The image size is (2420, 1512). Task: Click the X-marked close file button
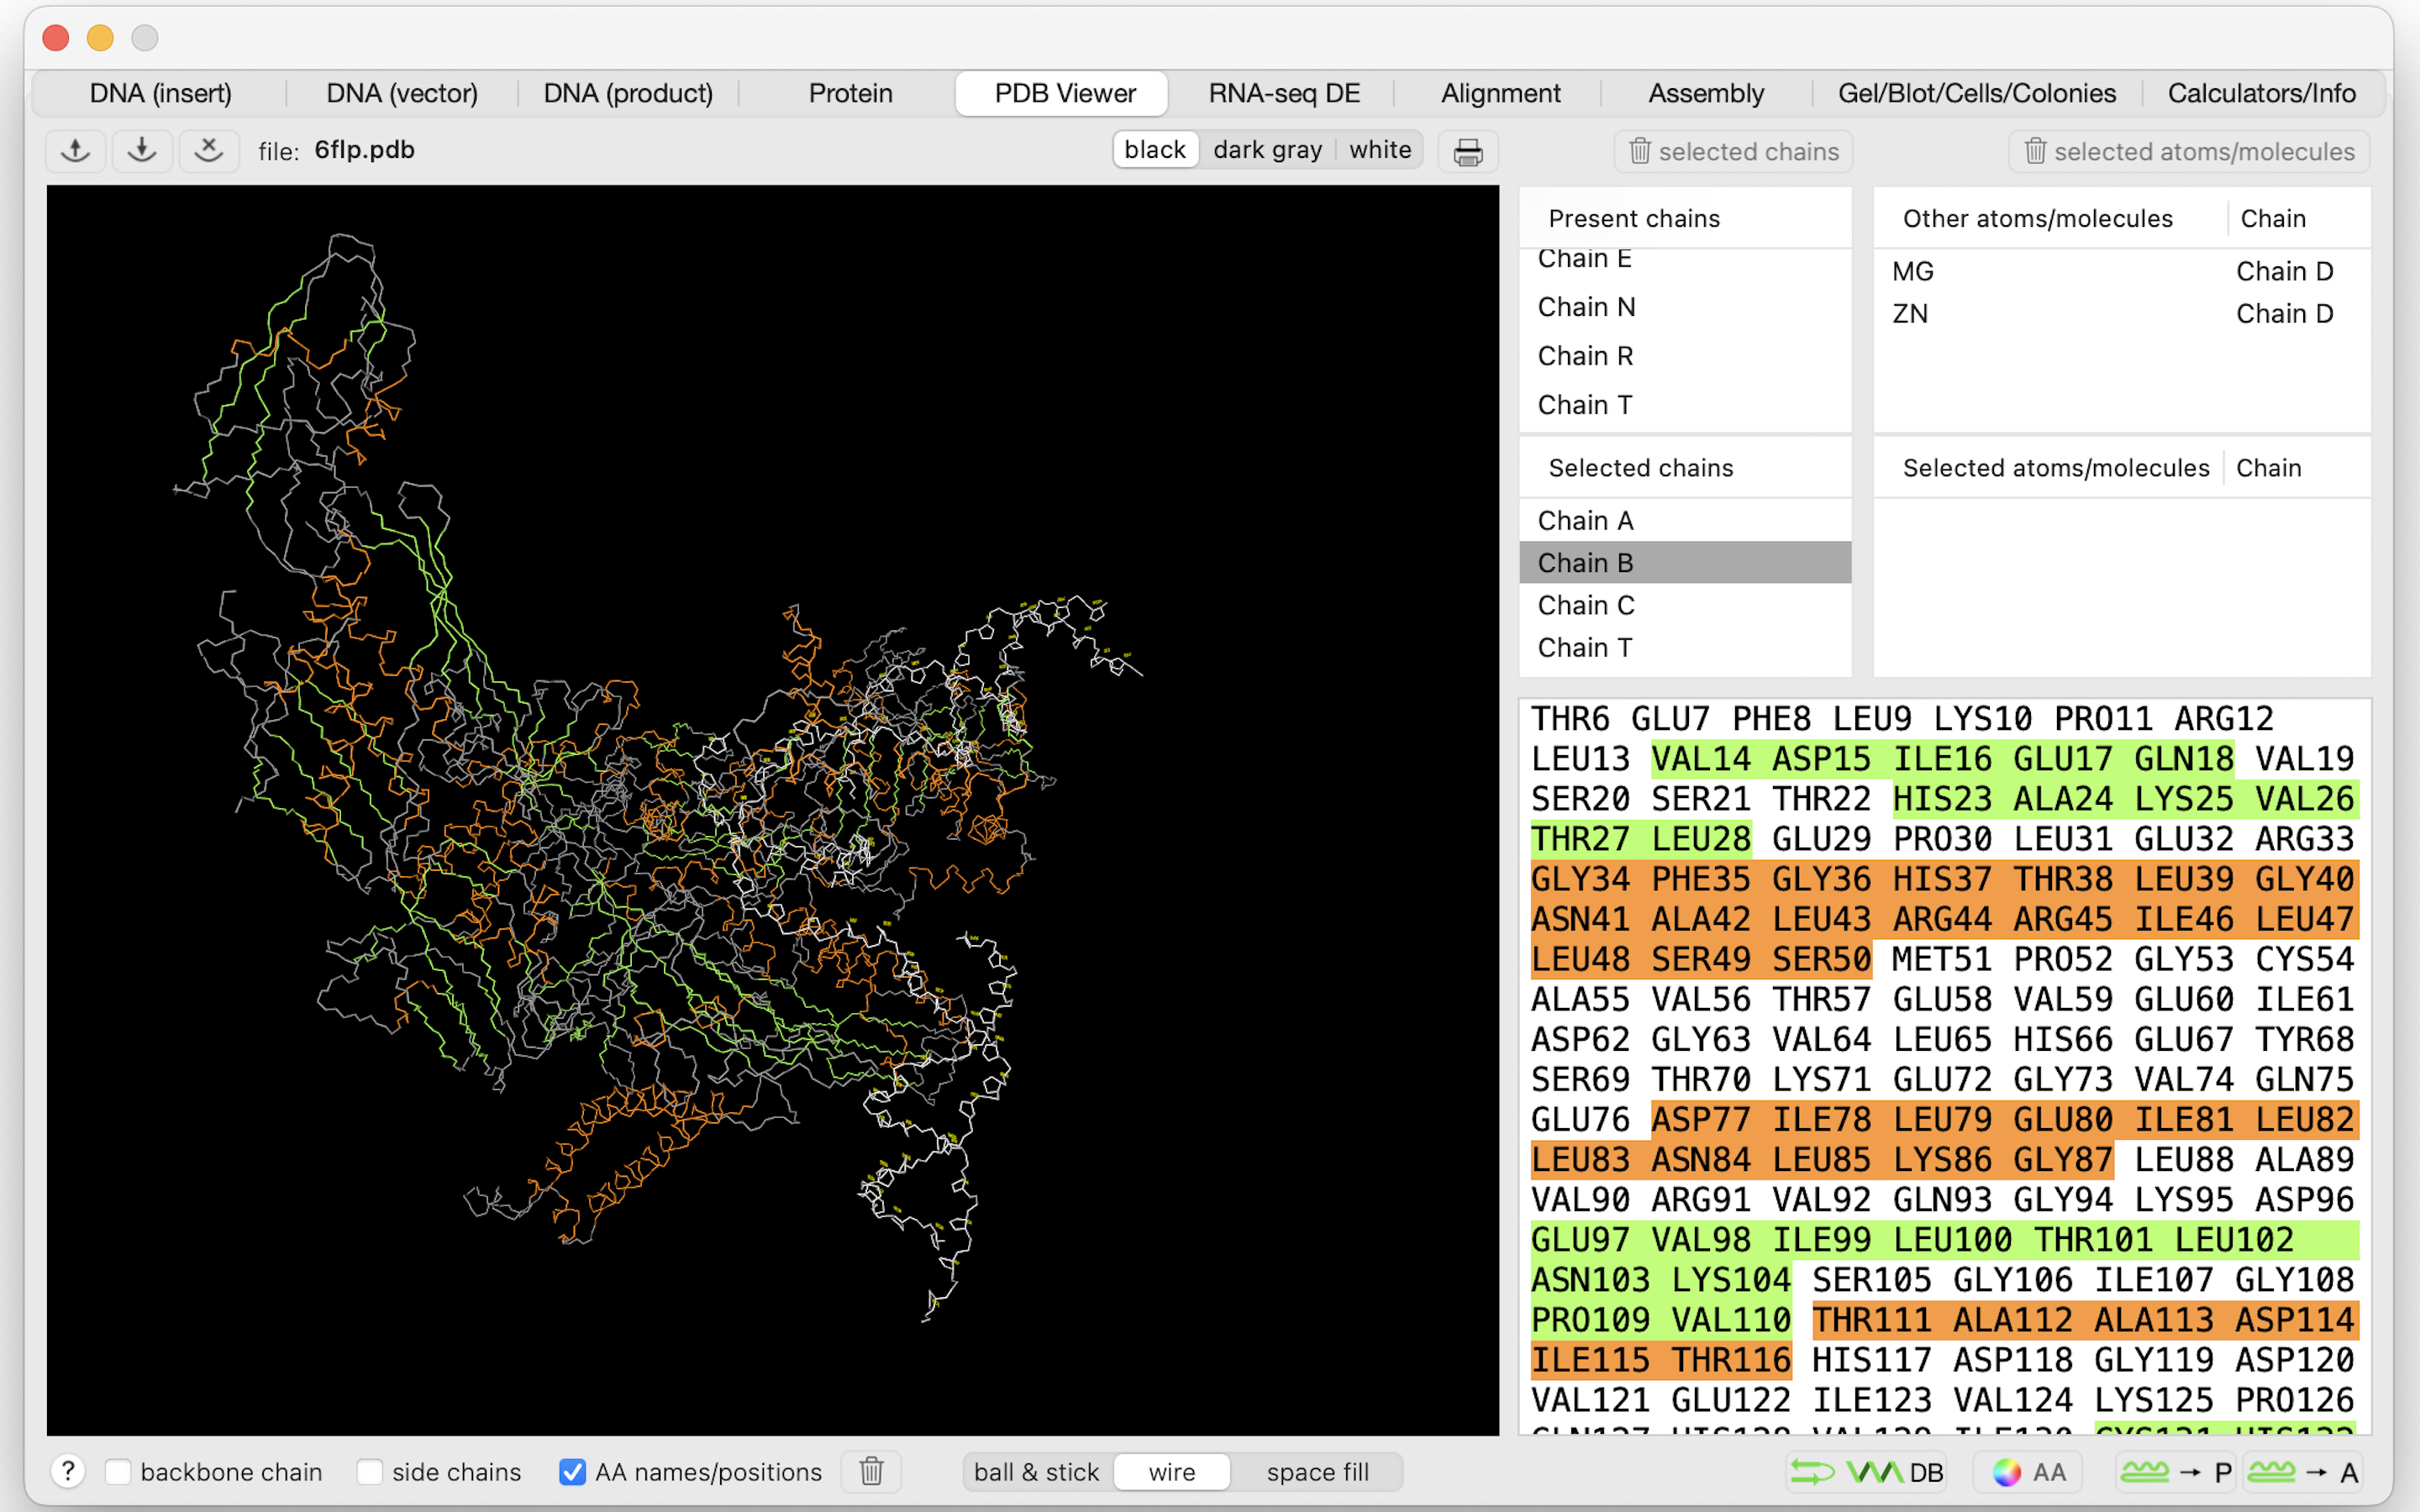(208, 151)
